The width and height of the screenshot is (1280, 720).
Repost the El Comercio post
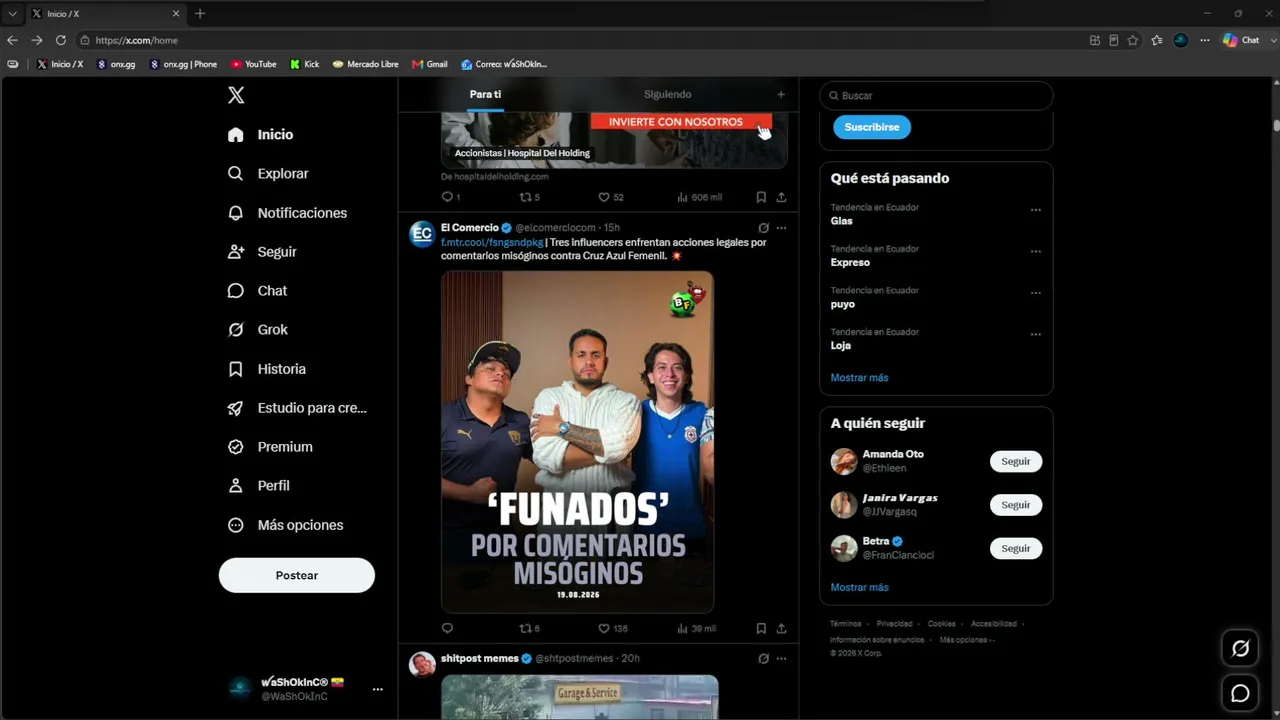click(x=530, y=628)
